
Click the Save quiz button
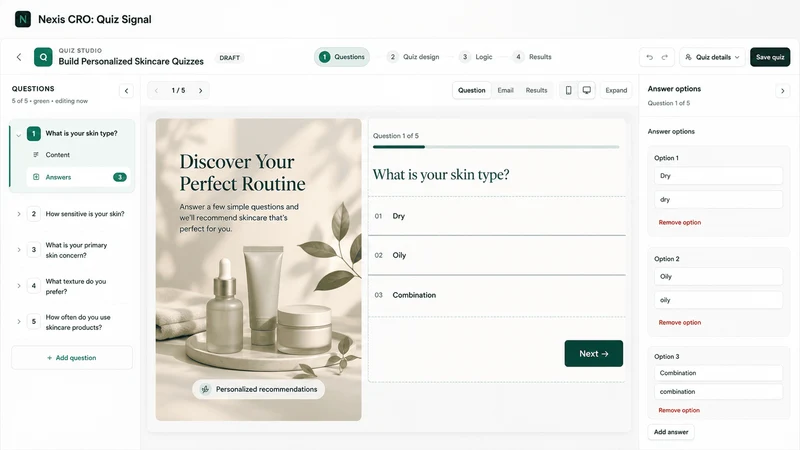[770, 57]
